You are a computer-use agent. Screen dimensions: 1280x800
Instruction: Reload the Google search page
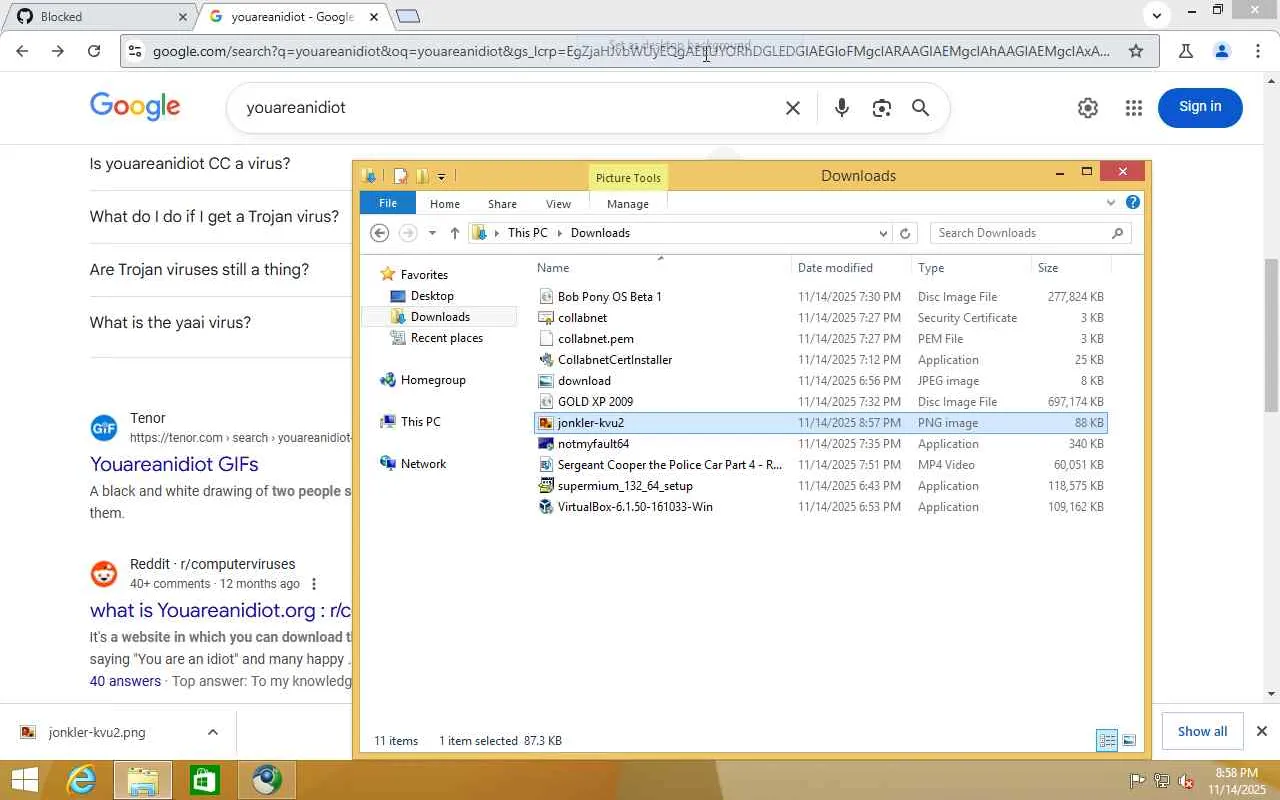[94, 51]
